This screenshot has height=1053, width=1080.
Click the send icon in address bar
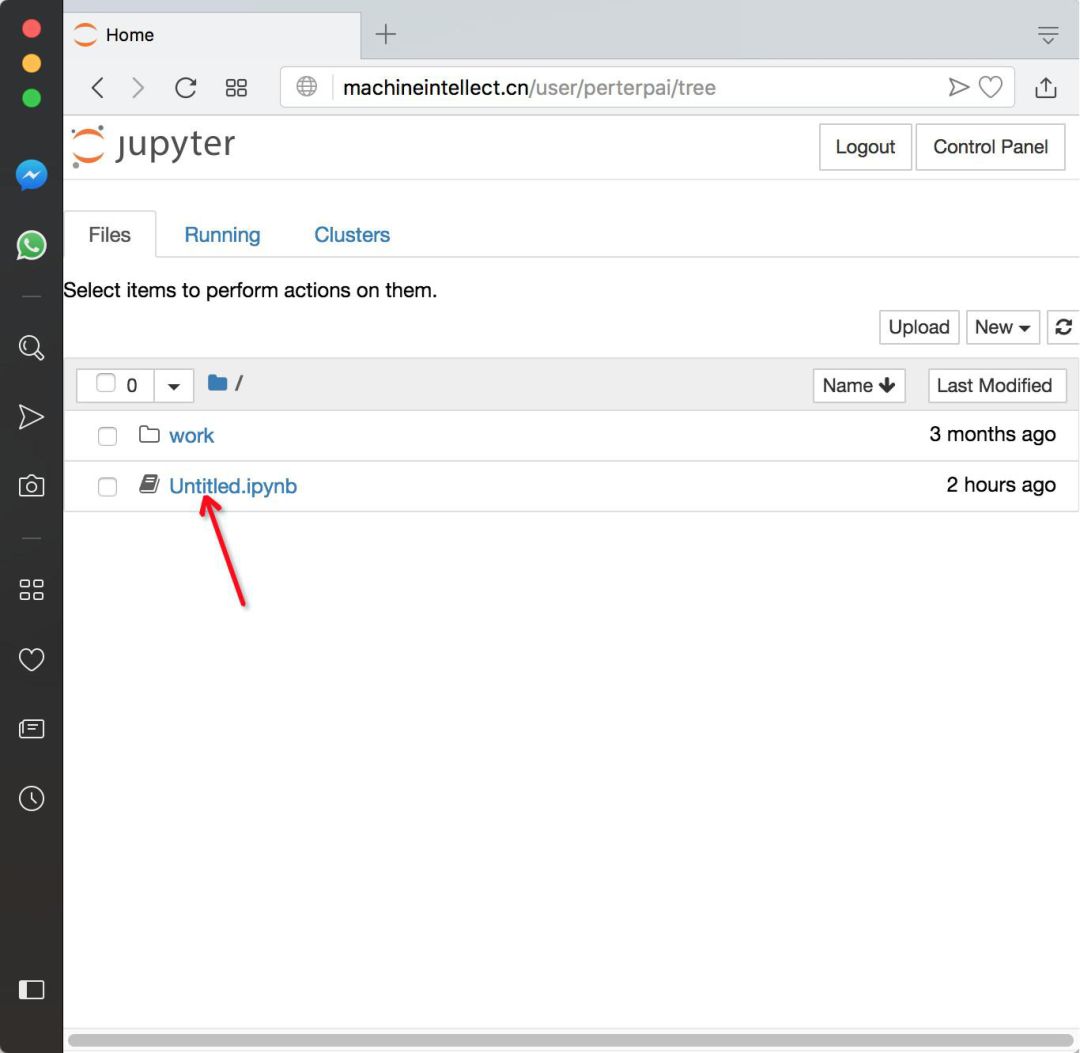958,87
